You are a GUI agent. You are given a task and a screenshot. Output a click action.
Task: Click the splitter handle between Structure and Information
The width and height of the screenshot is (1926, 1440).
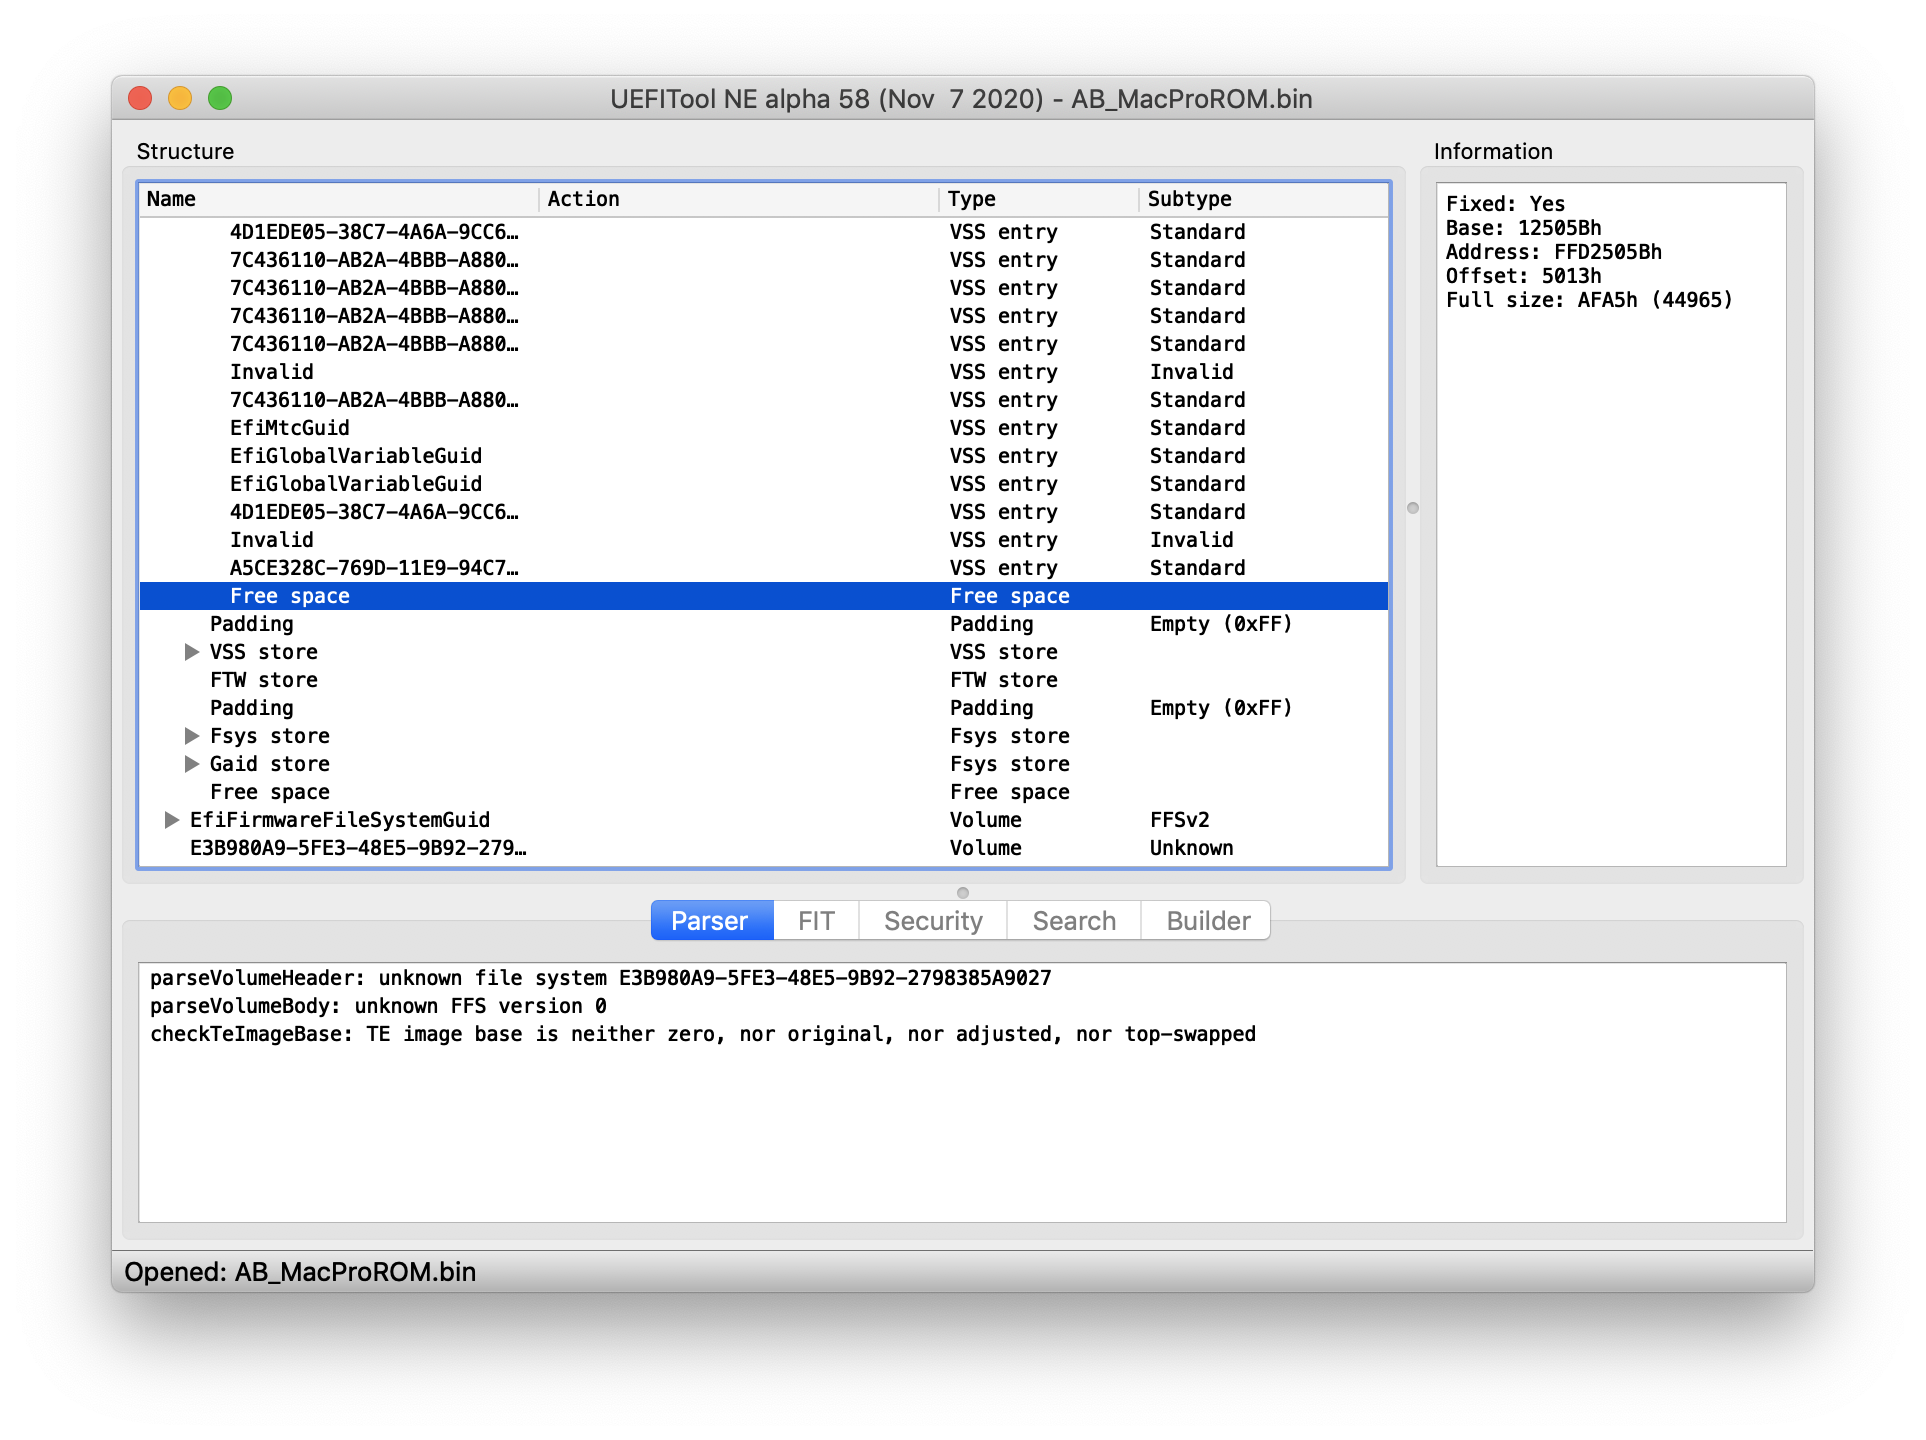tap(1413, 508)
